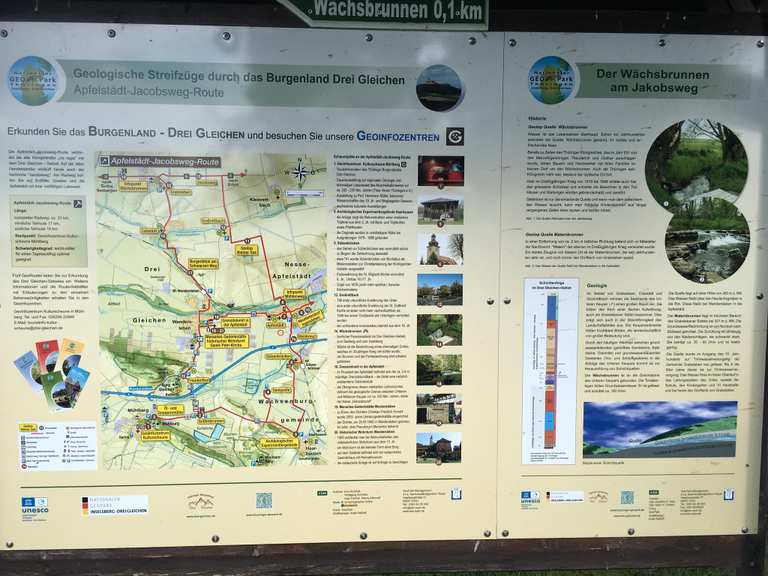This screenshot has width=768, height=576.
Task: Tap the GeoPark logo beside Der Wachsbrunnen title
Action: (552, 80)
